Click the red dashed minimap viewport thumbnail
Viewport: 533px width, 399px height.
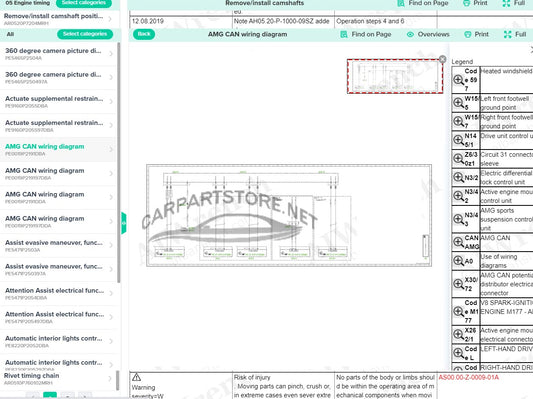pos(395,76)
